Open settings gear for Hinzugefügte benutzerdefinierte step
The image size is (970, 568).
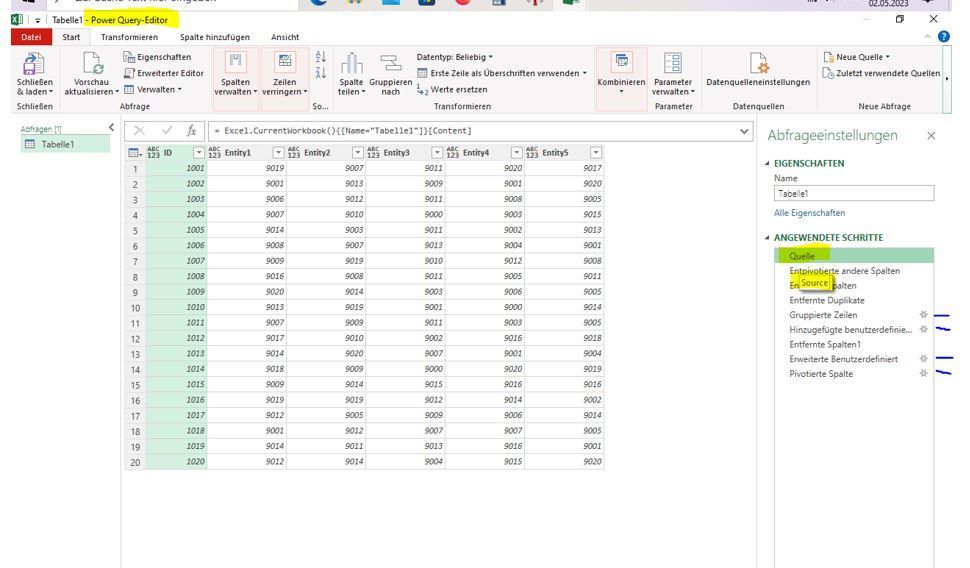pos(924,329)
